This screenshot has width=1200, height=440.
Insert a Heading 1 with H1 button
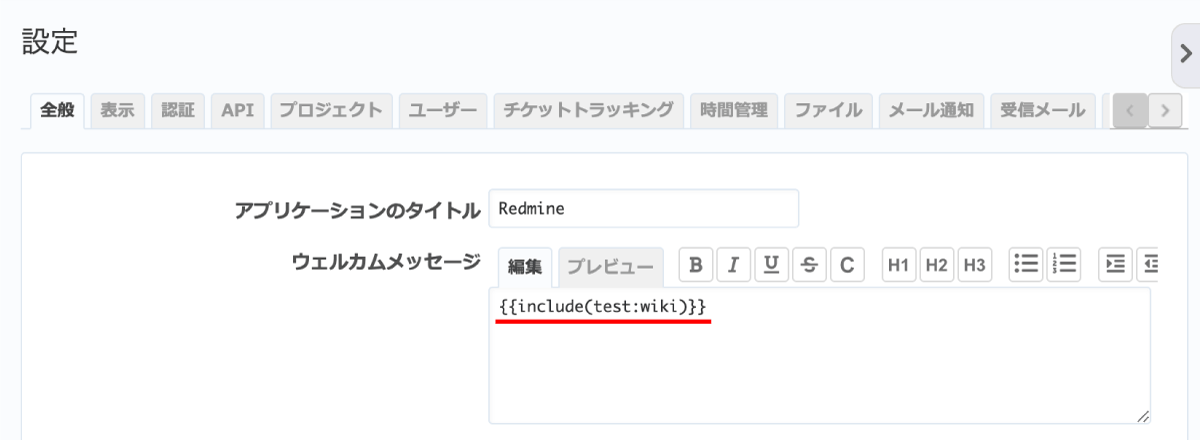coord(898,265)
